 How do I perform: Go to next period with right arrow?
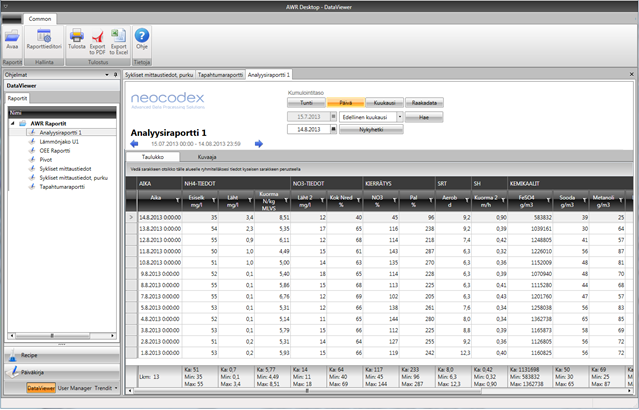pyautogui.click(x=259, y=144)
